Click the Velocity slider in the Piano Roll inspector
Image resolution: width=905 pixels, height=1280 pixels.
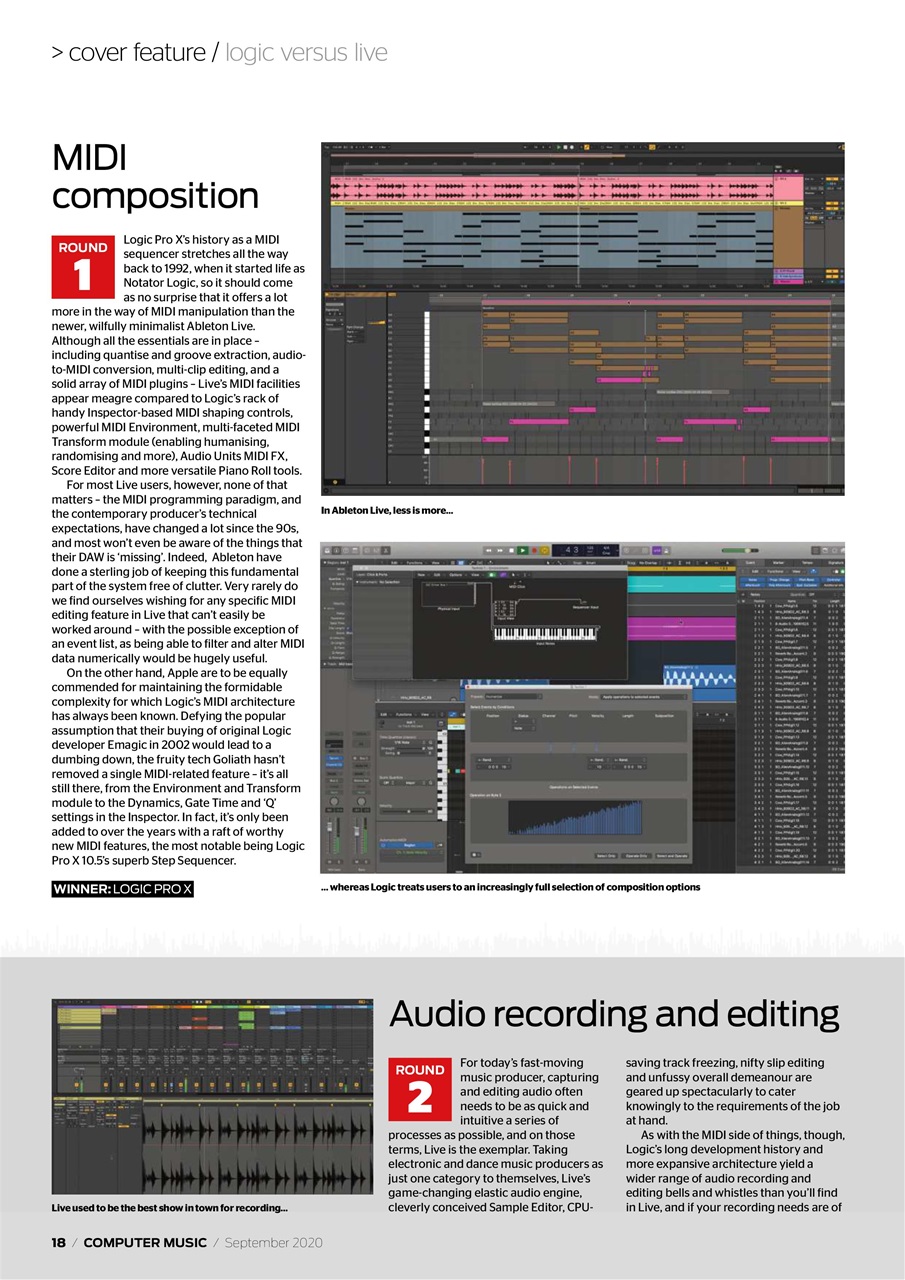click(408, 811)
